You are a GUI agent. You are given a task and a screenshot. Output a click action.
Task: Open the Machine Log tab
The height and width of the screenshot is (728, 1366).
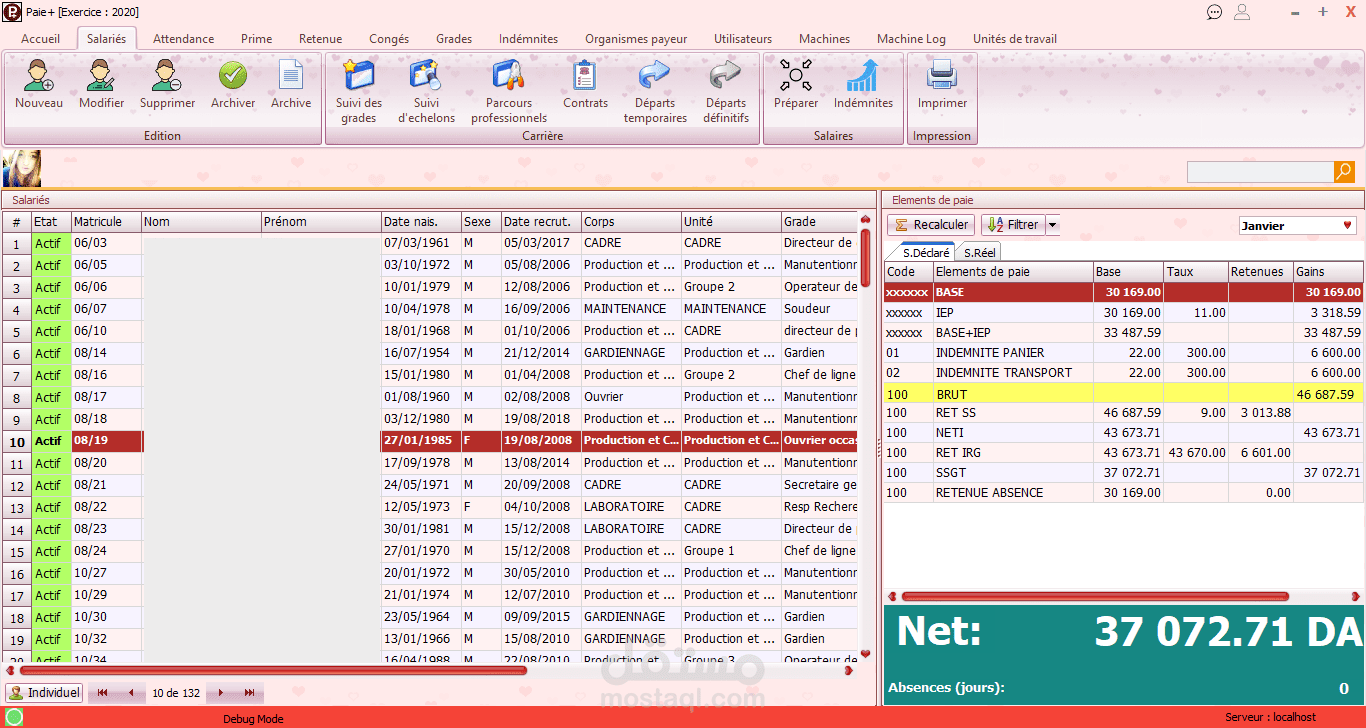(x=911, y=39)
